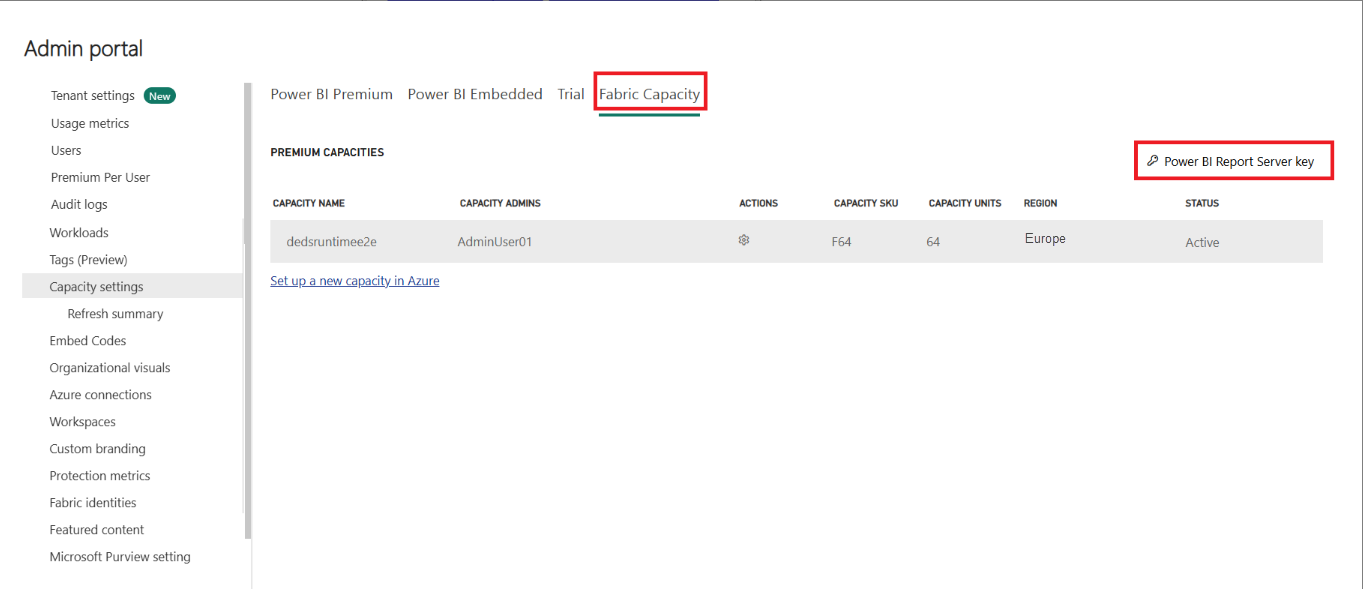The width and height of the screenshot is (1363, 589).
Task: Click the F64 capacity SKU value
Action: click(841, 242)
